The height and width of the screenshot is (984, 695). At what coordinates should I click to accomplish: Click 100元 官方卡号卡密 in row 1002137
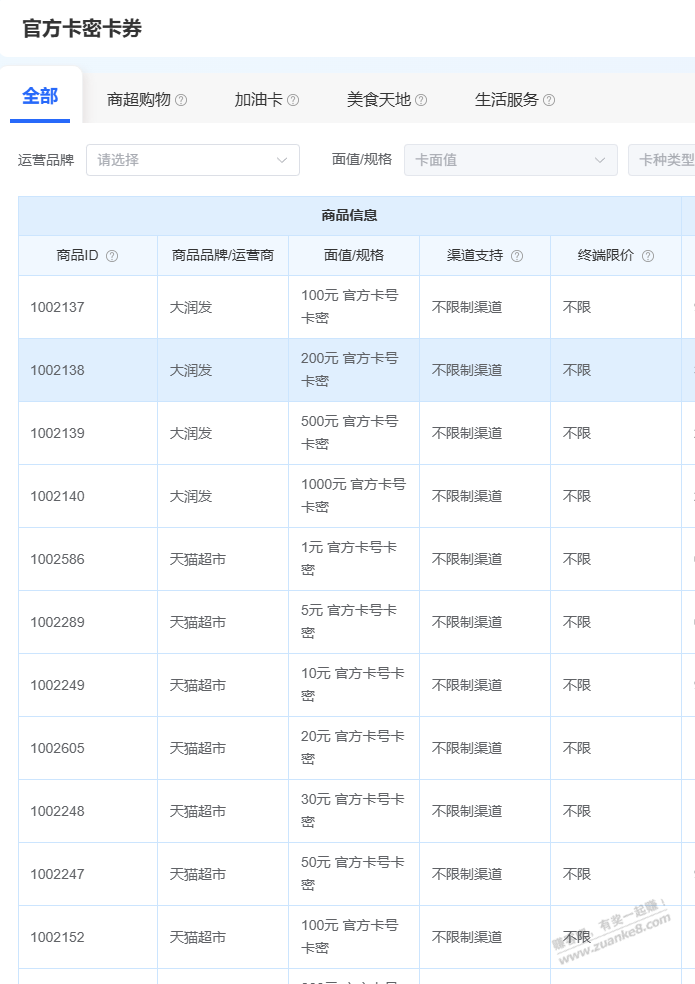(x=350, y=306)
